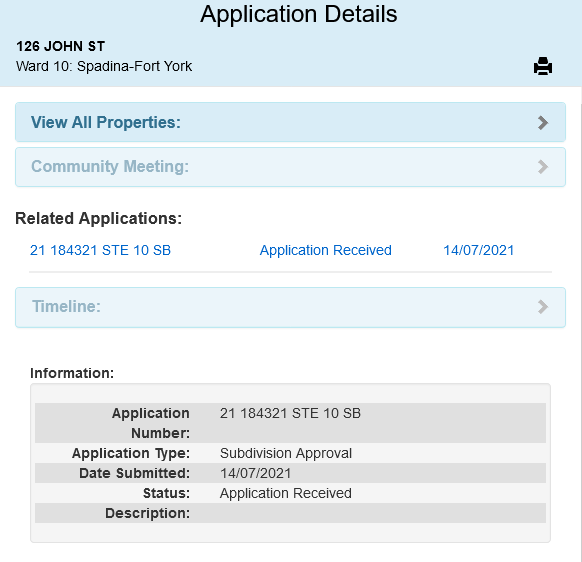Click the Date Submitted label
This screenshot has height=562, width=582.
134,473
